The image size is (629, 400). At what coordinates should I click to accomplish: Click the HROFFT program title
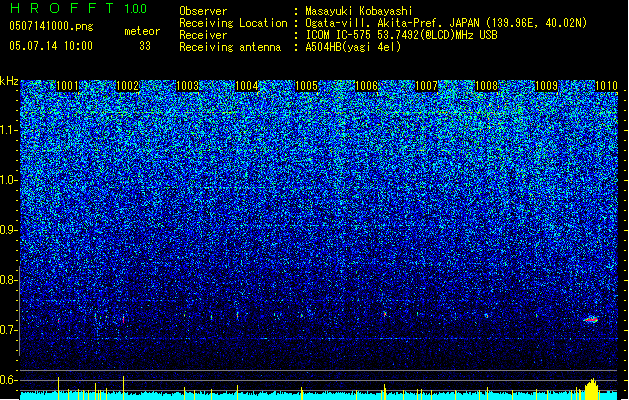62,8
